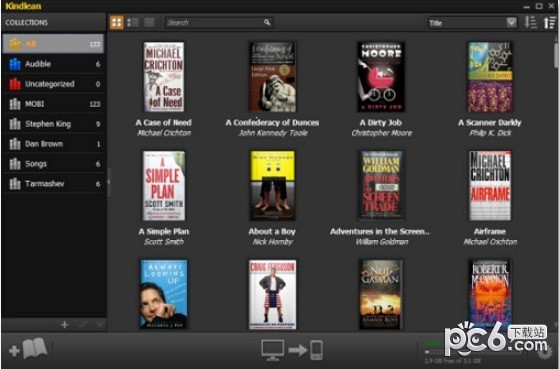This screenshot has width=559, height=369.
Task: Select the All collection
Action: [53, 44]
